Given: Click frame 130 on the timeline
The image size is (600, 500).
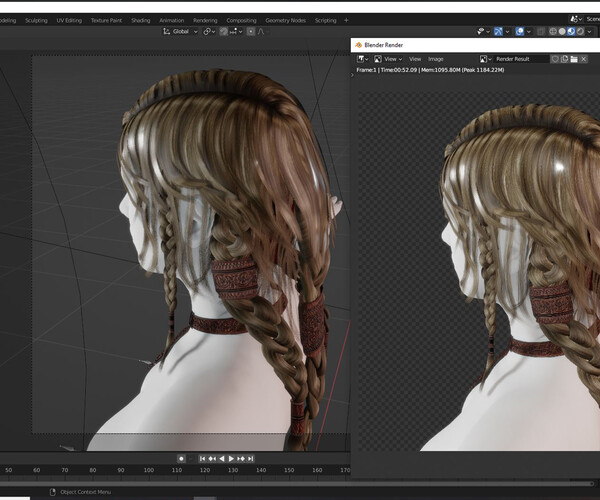Looking at the screenshot, I should [233, 470].
